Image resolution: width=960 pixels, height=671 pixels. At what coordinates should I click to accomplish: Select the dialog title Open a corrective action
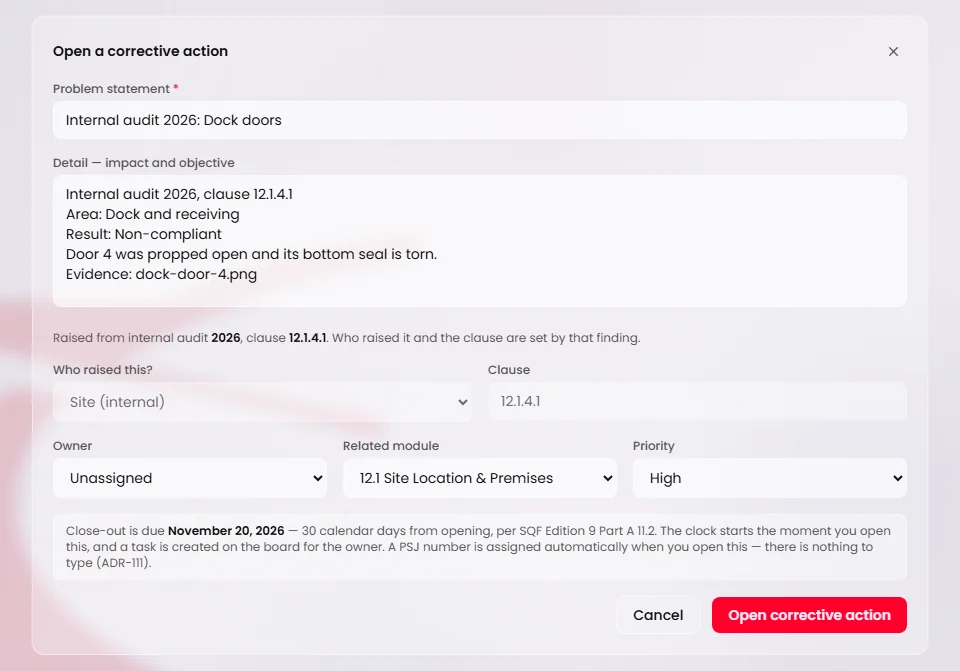(x=140, y=51)
